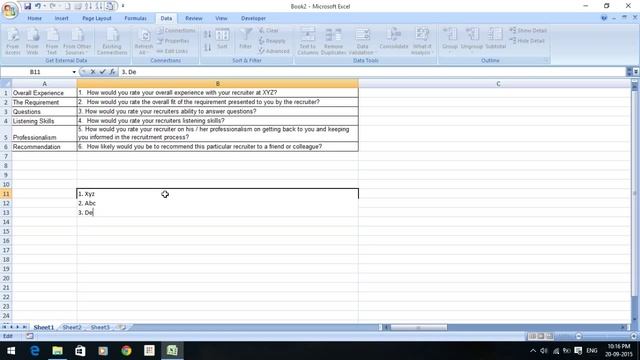Open Microsoft Edge from taskbar
The width and height of the screenshot is (640, 360).
[x=35, y=351]
